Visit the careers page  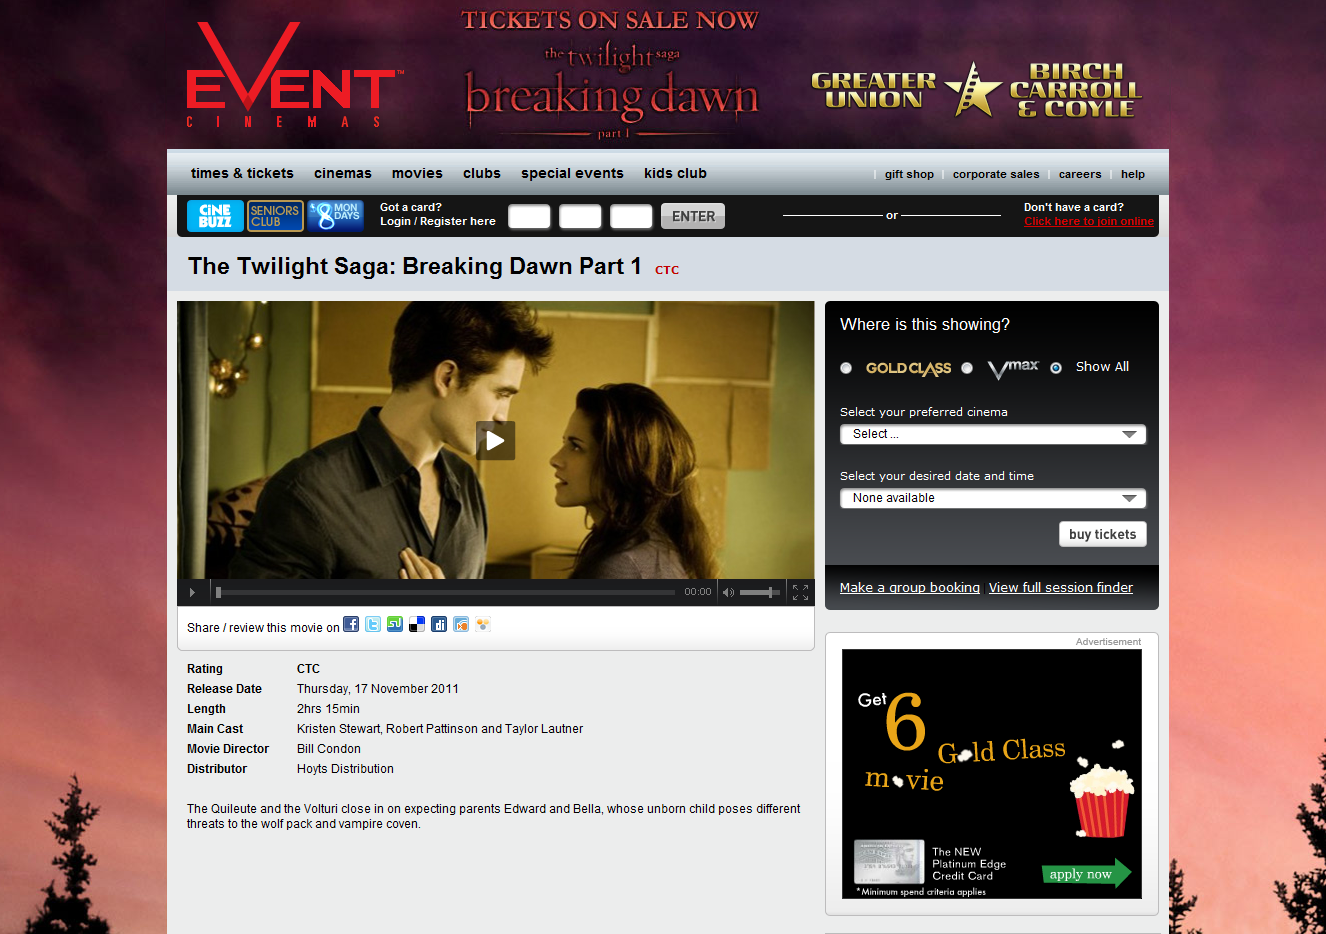tap(1080, 174)
